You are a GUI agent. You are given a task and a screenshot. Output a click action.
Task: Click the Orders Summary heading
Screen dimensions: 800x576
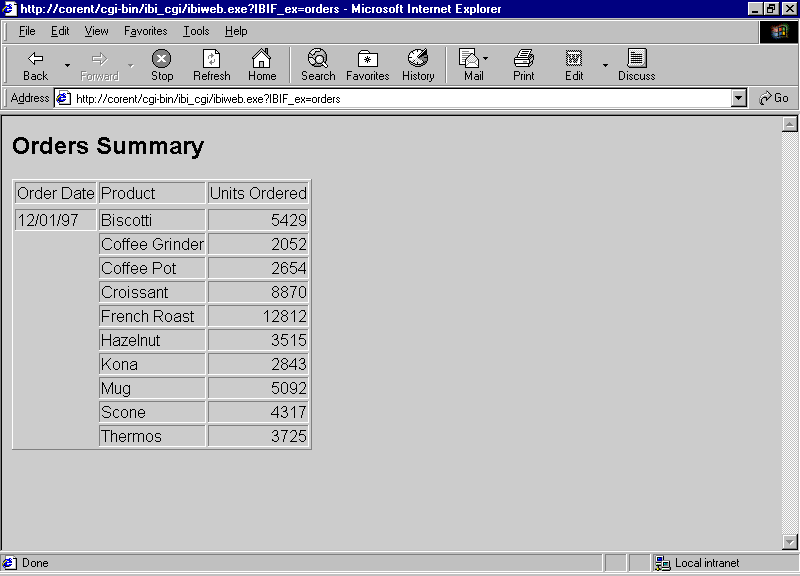tap(108, 146)
